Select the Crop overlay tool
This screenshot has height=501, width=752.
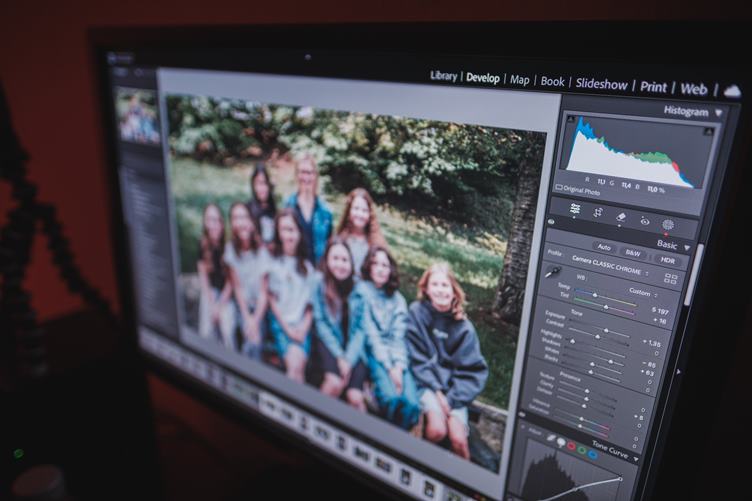coord(598,213)
